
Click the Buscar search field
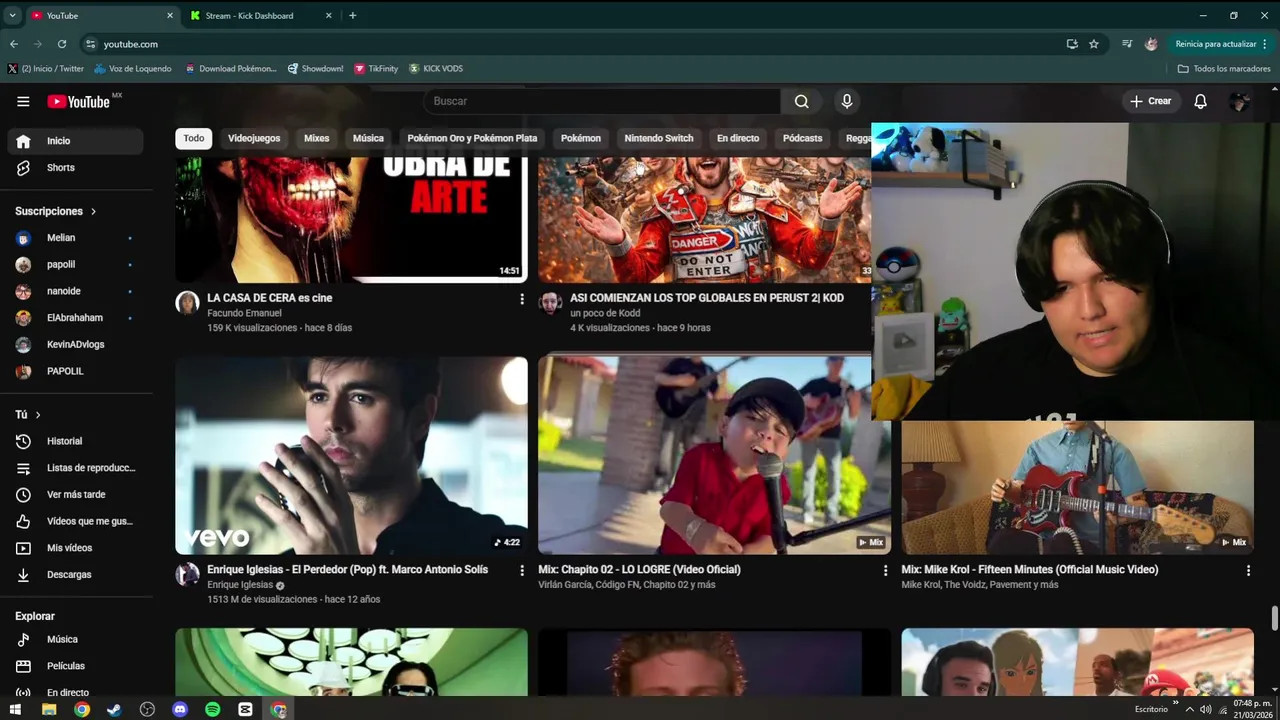click(x=602, y=101)
